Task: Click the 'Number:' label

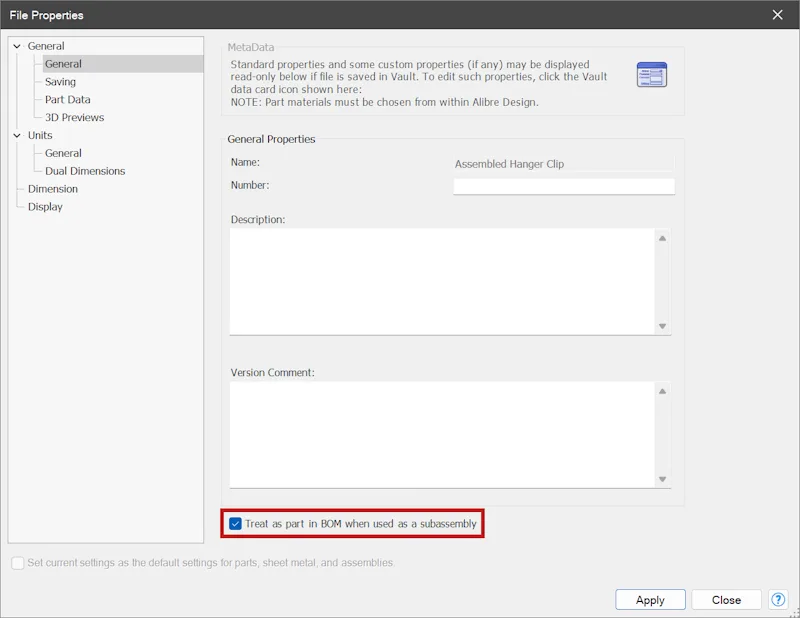Action: click(x=249, y=185)
